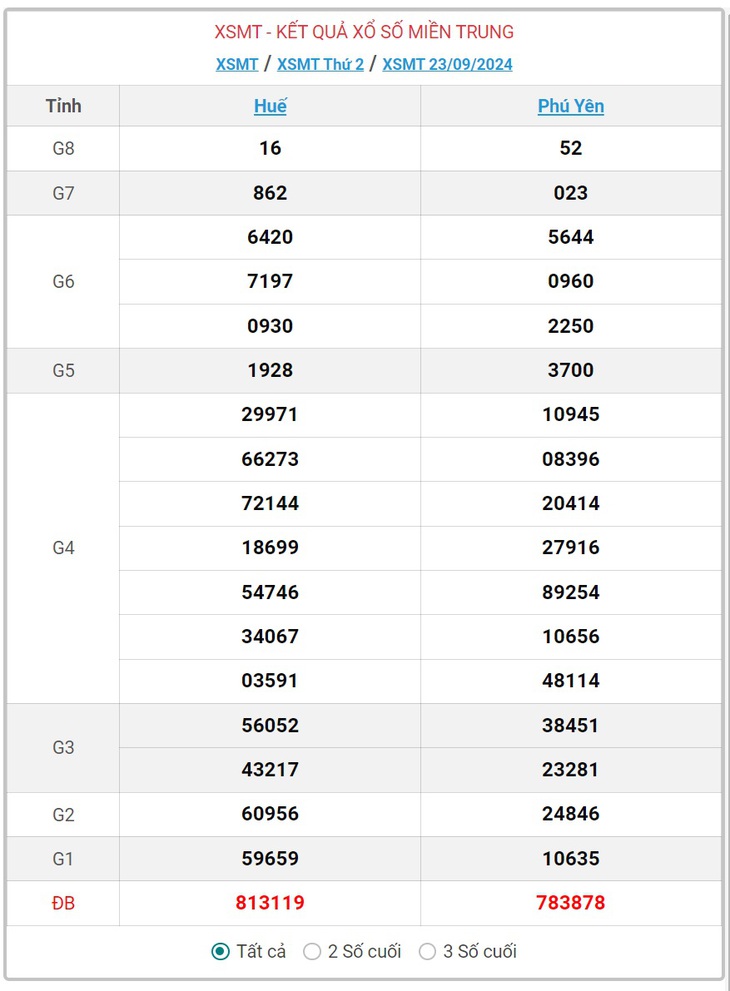Open the Phú Yên province header link
This screenshot has width=730, height=991.
point(571,106)
